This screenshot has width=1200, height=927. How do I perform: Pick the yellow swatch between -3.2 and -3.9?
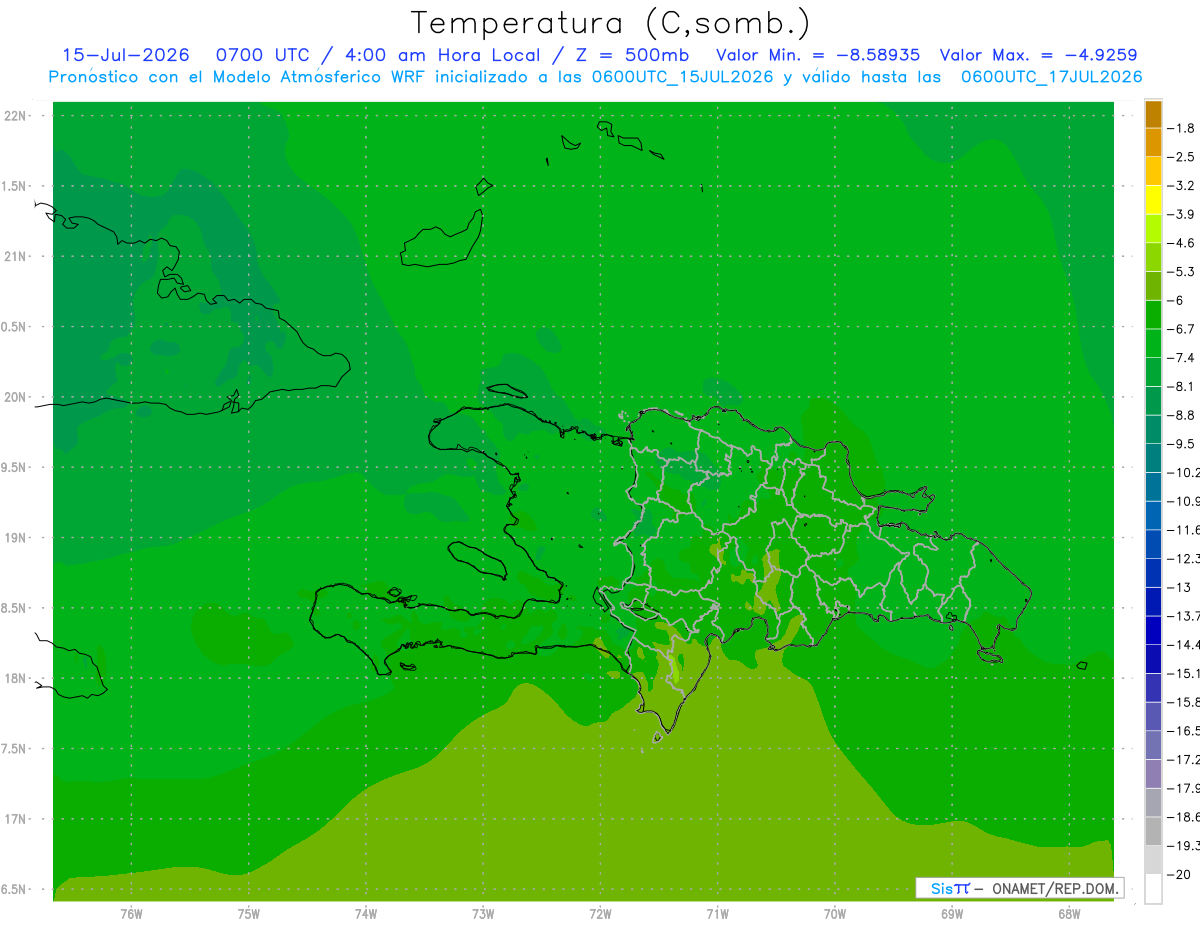pyautogui.click(x=1153, y=200)
